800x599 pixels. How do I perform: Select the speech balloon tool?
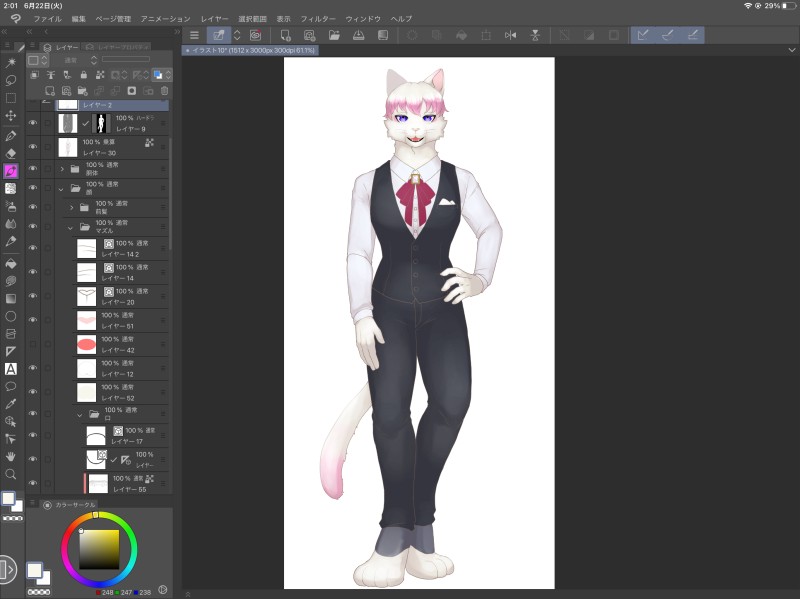(11, 386)
